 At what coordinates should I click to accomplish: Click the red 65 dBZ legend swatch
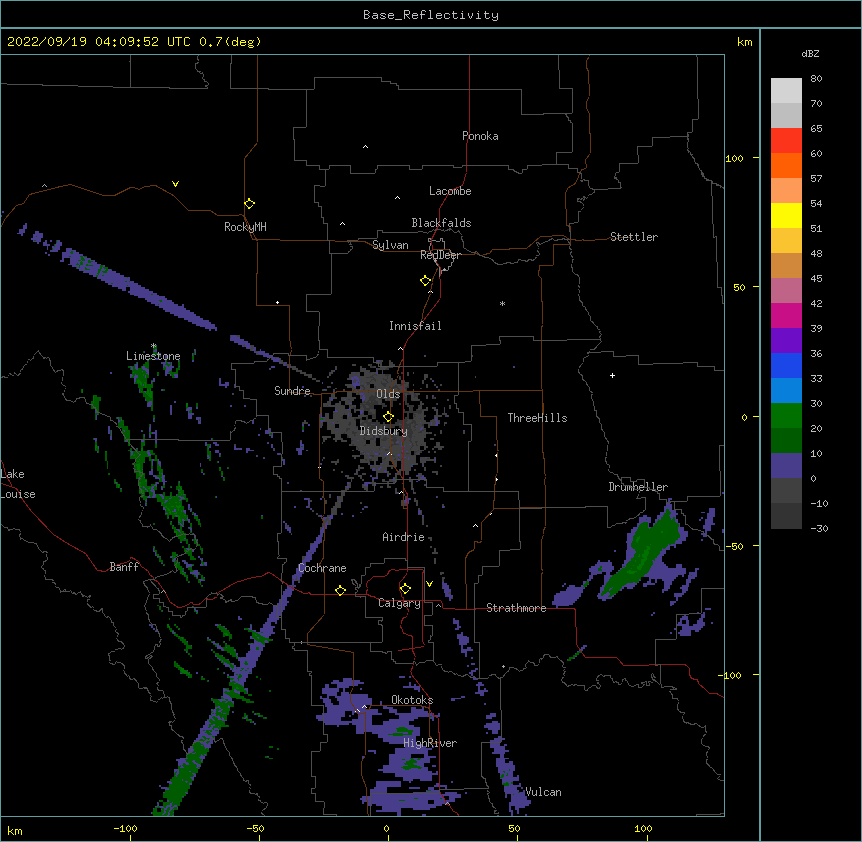click(x=786, y=141)
